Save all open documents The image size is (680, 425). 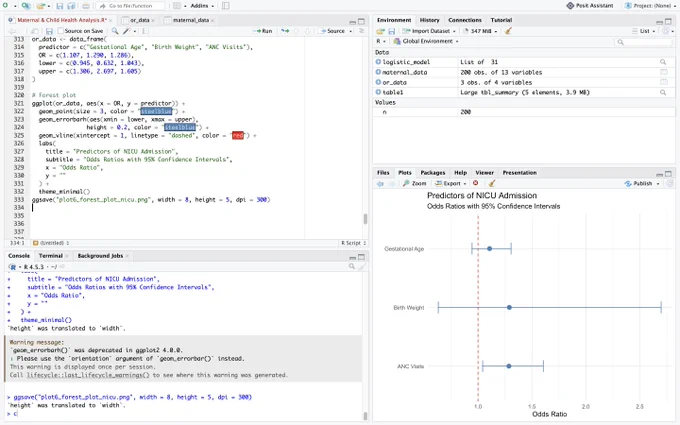pos(71,6)
